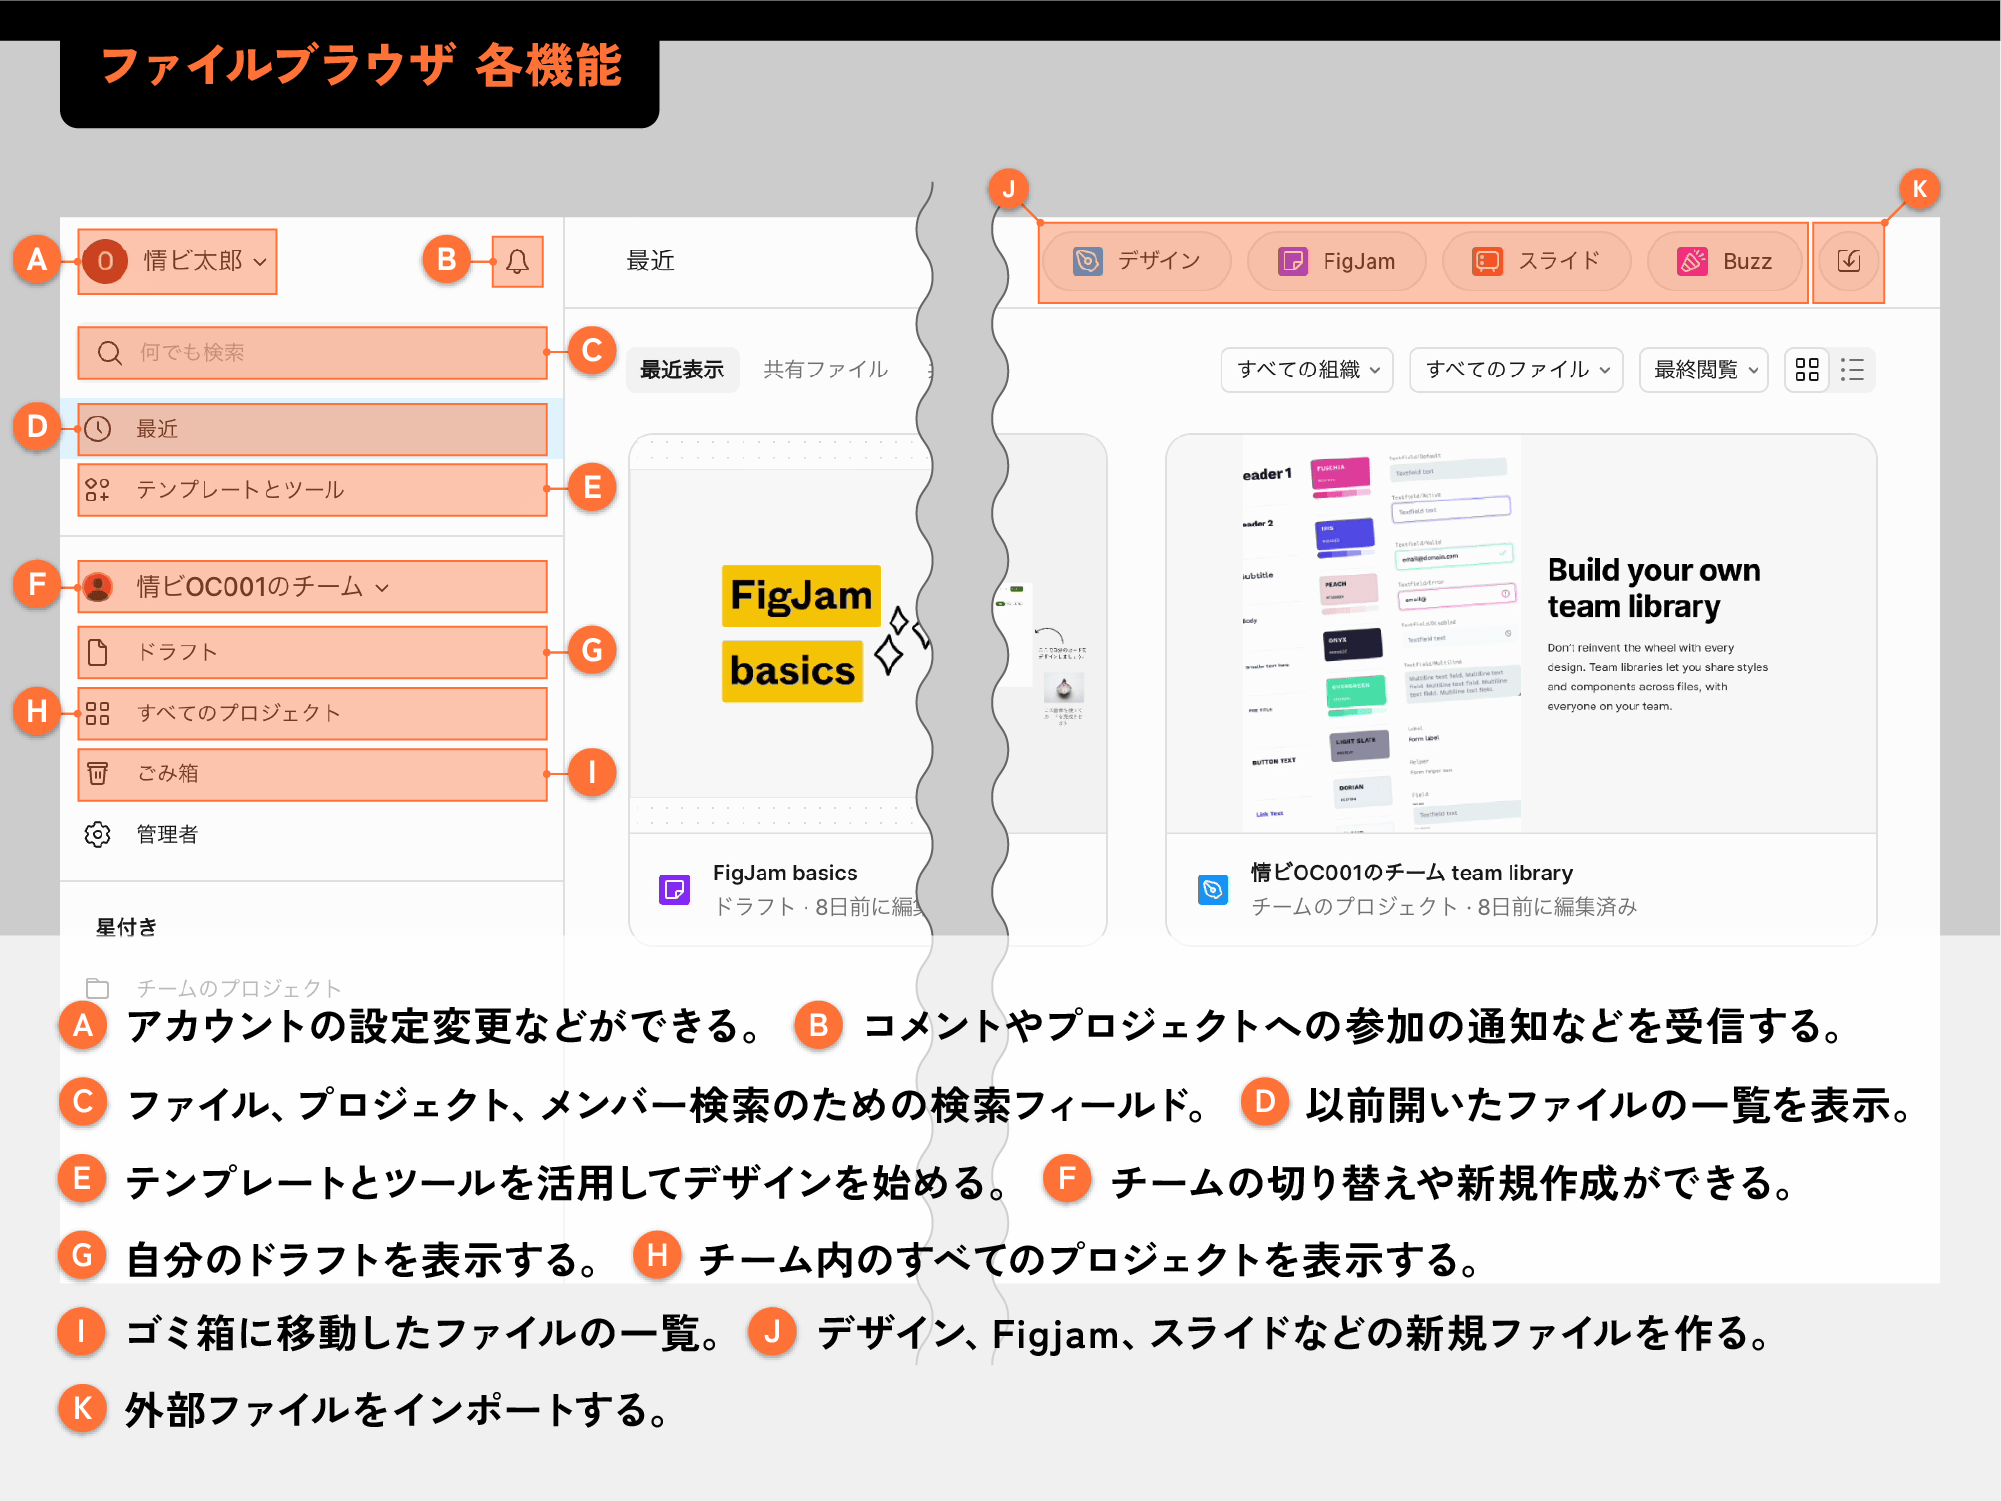Click the clock icon beside 最近

(x=98, y=429)
